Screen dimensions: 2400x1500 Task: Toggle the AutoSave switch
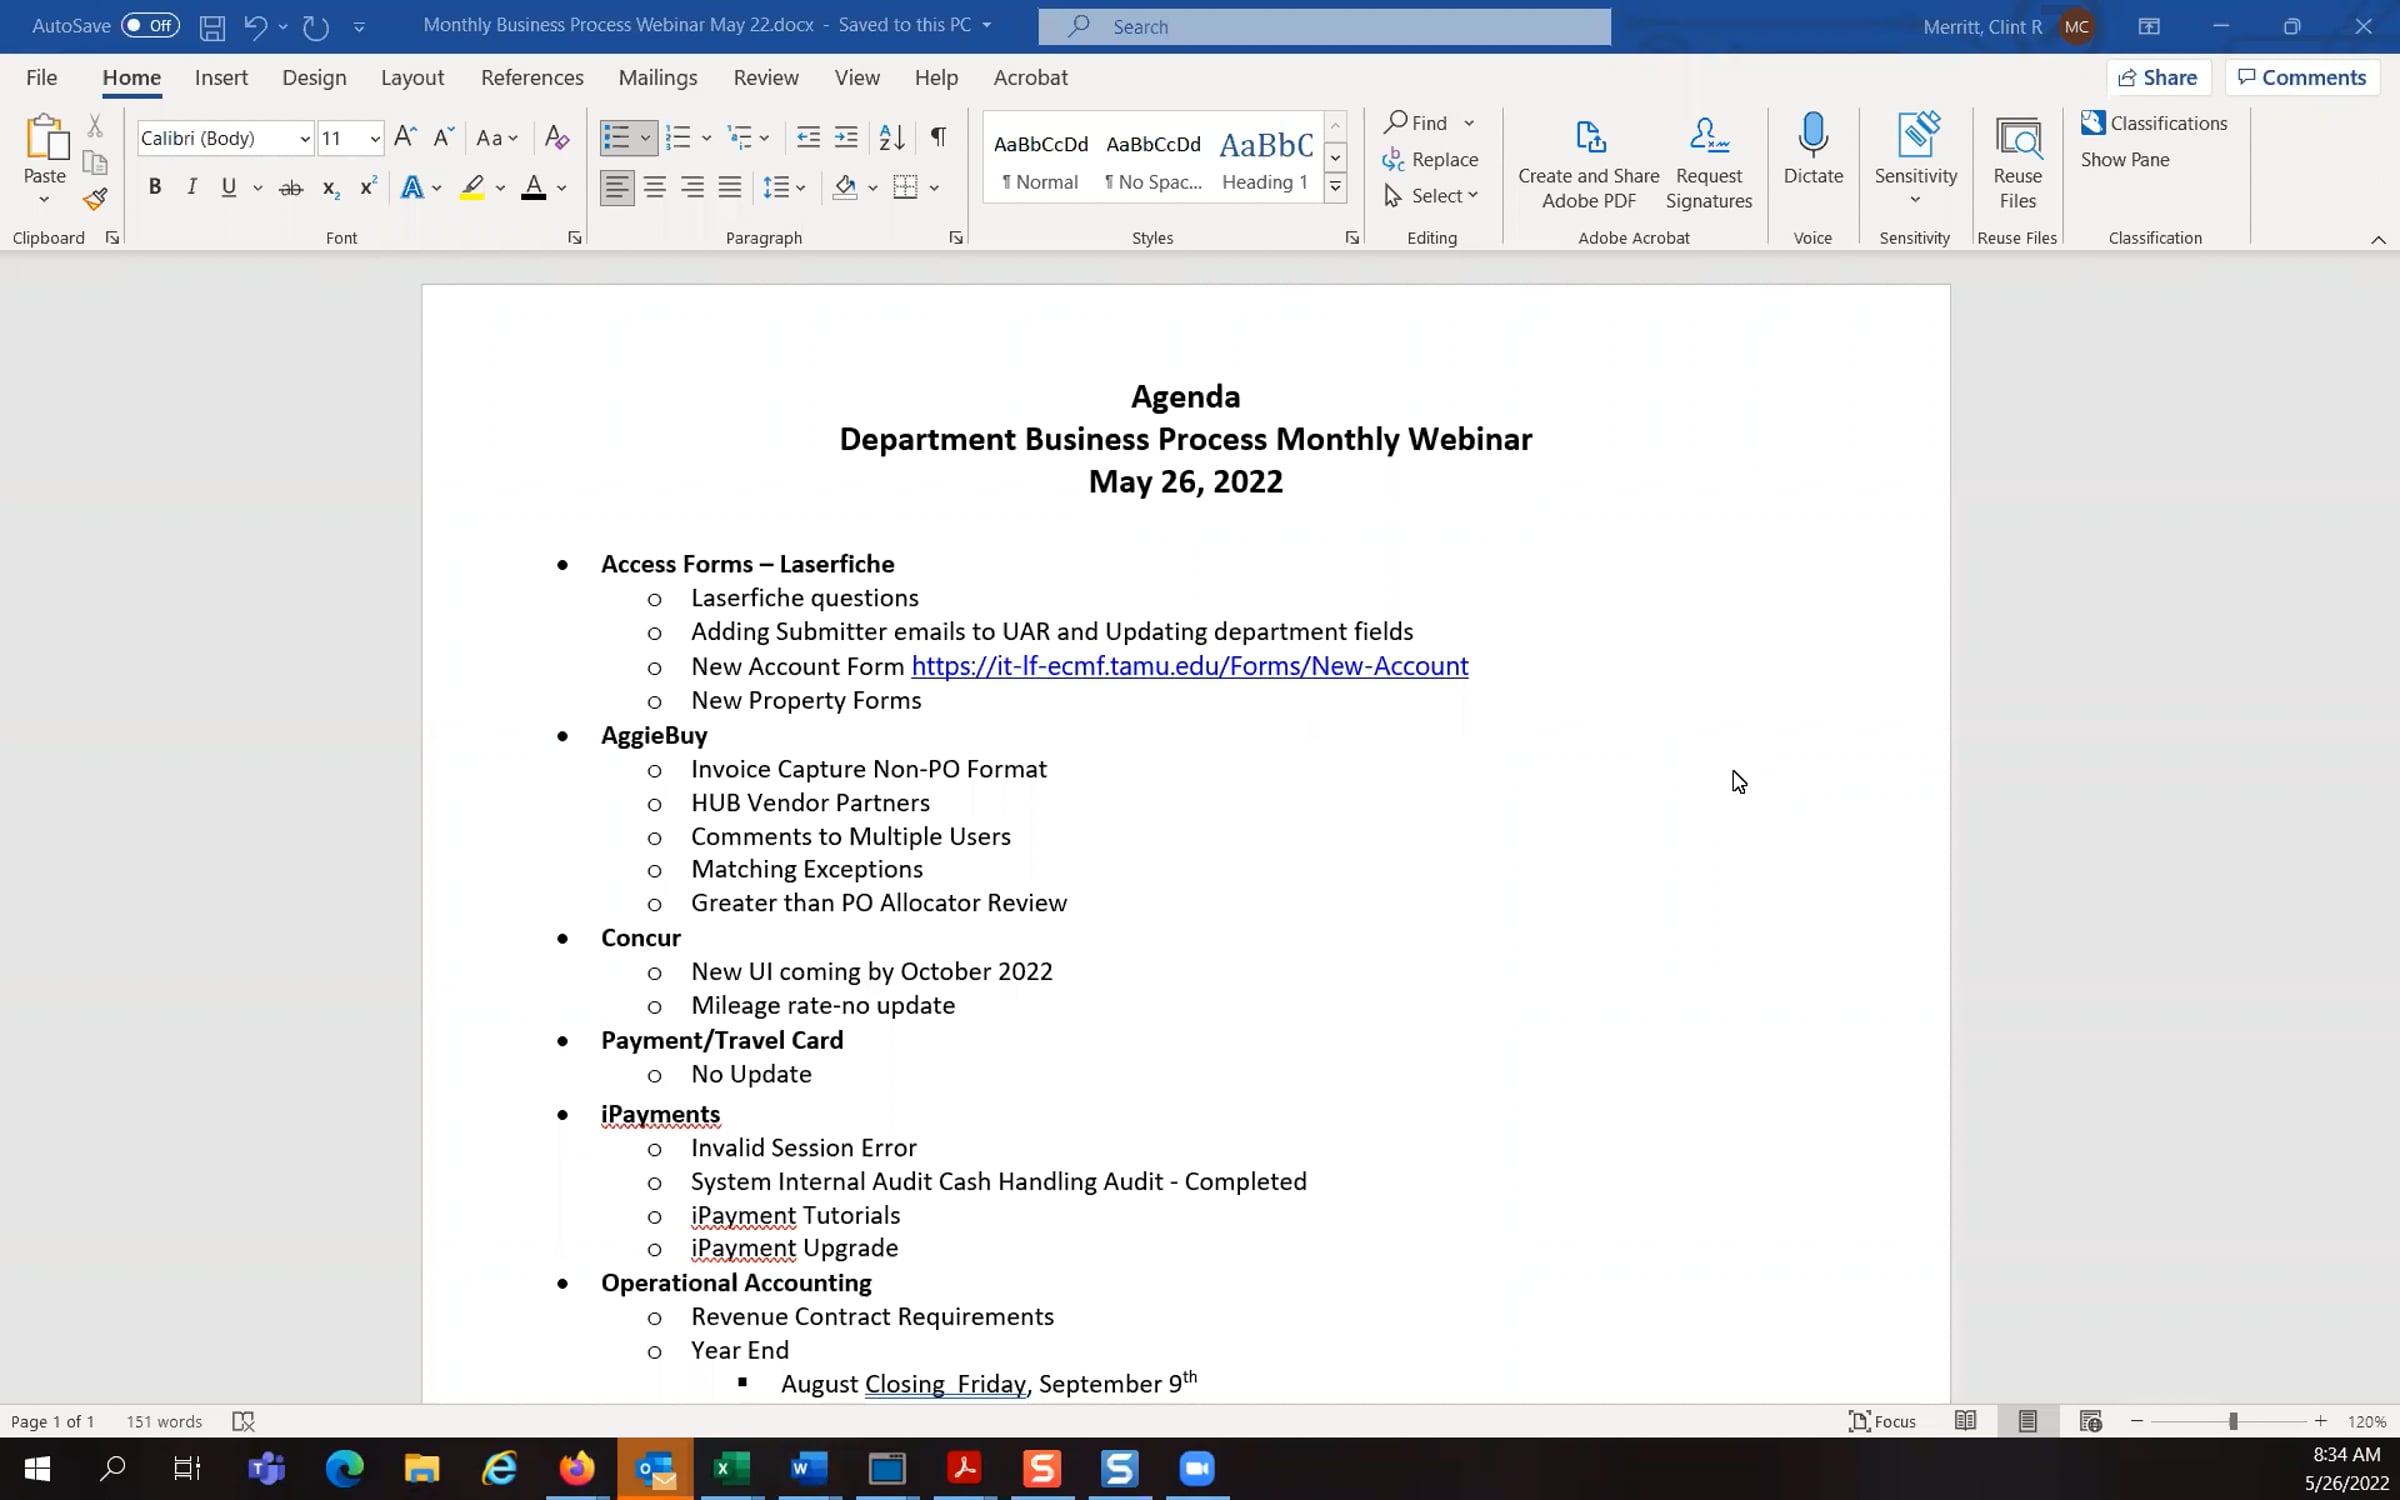[150, 26]
